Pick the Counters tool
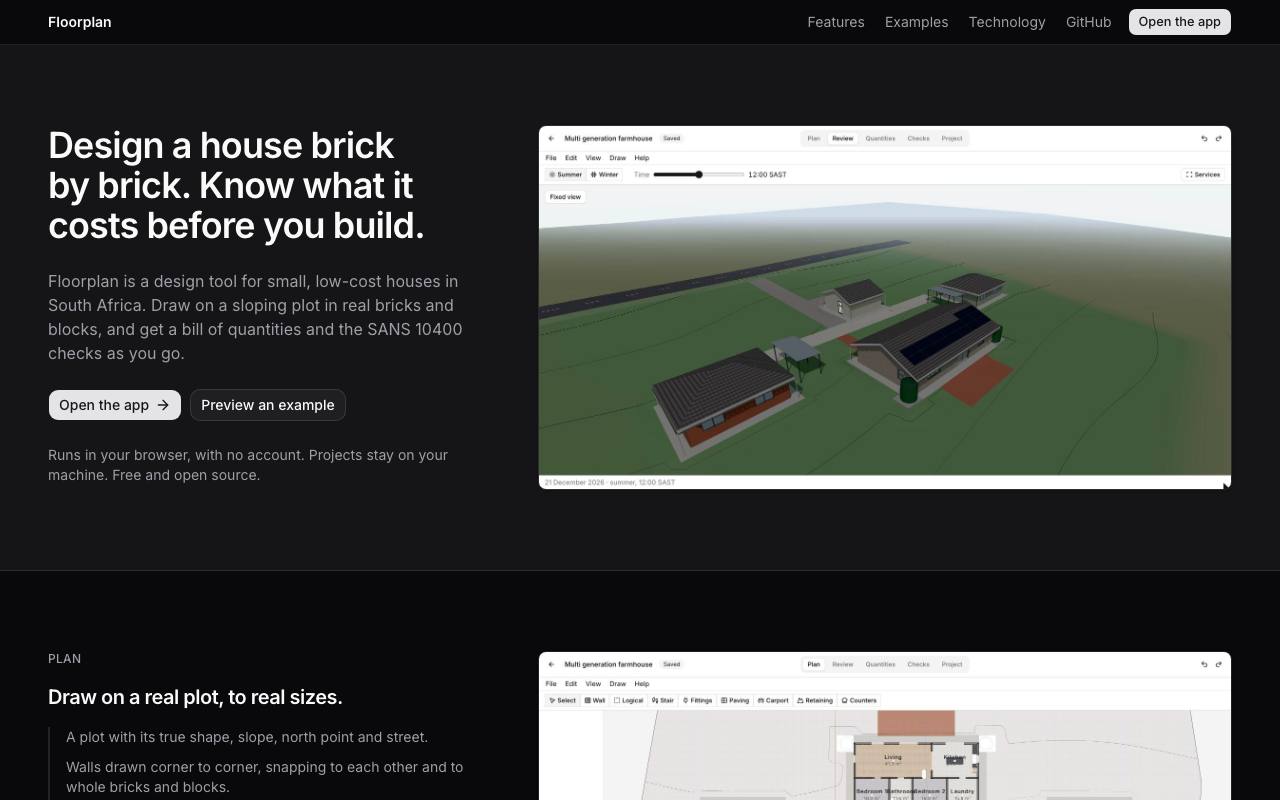Image resolution: width=1280 pixels, height=800 pixels. [x=859, y=700]
